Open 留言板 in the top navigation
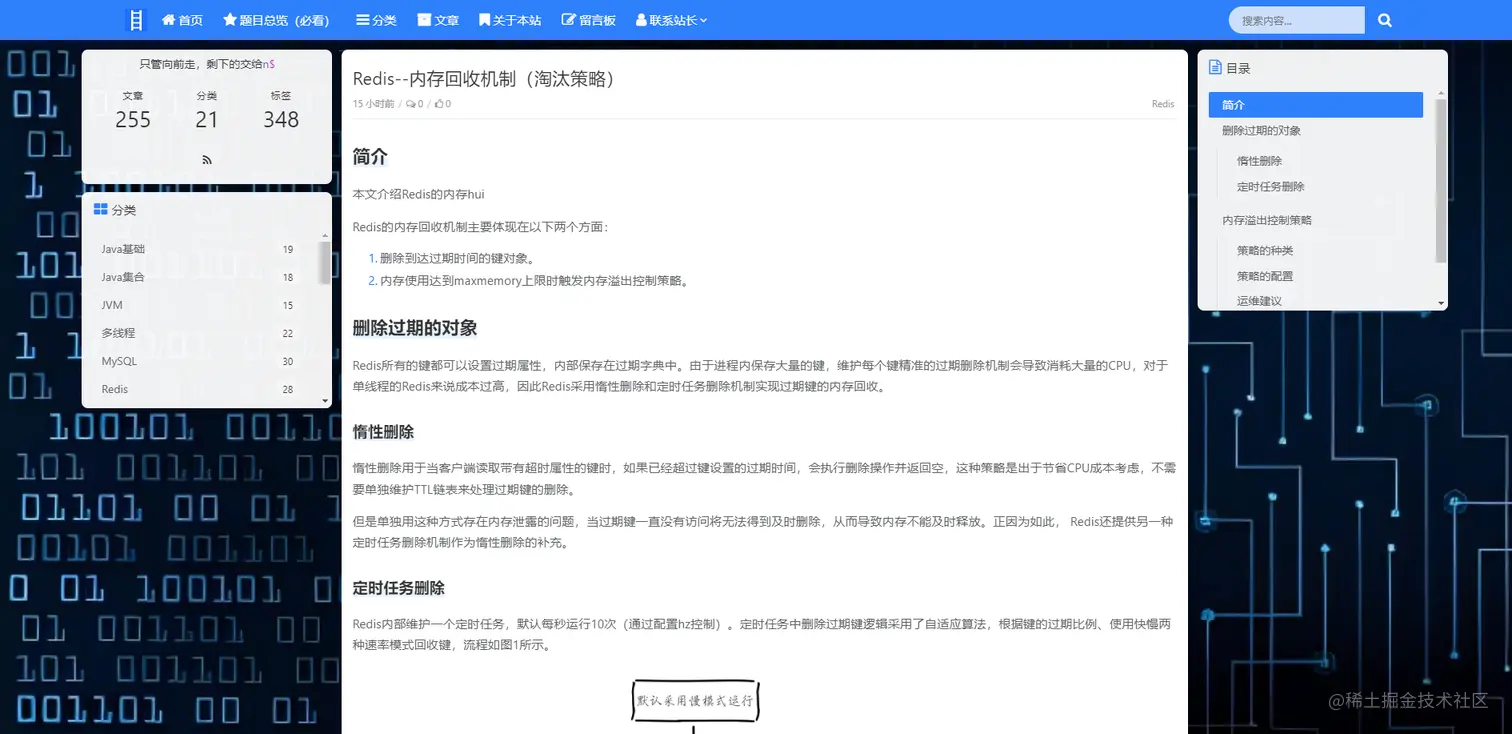The image size is (1512, 734). tap(589, 20)
